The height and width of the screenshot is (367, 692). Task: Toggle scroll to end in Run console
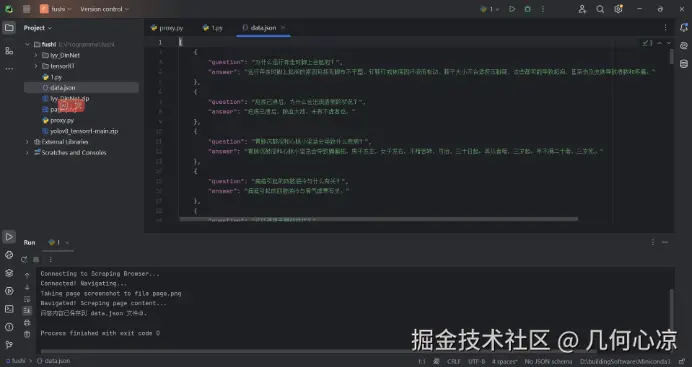27,311
